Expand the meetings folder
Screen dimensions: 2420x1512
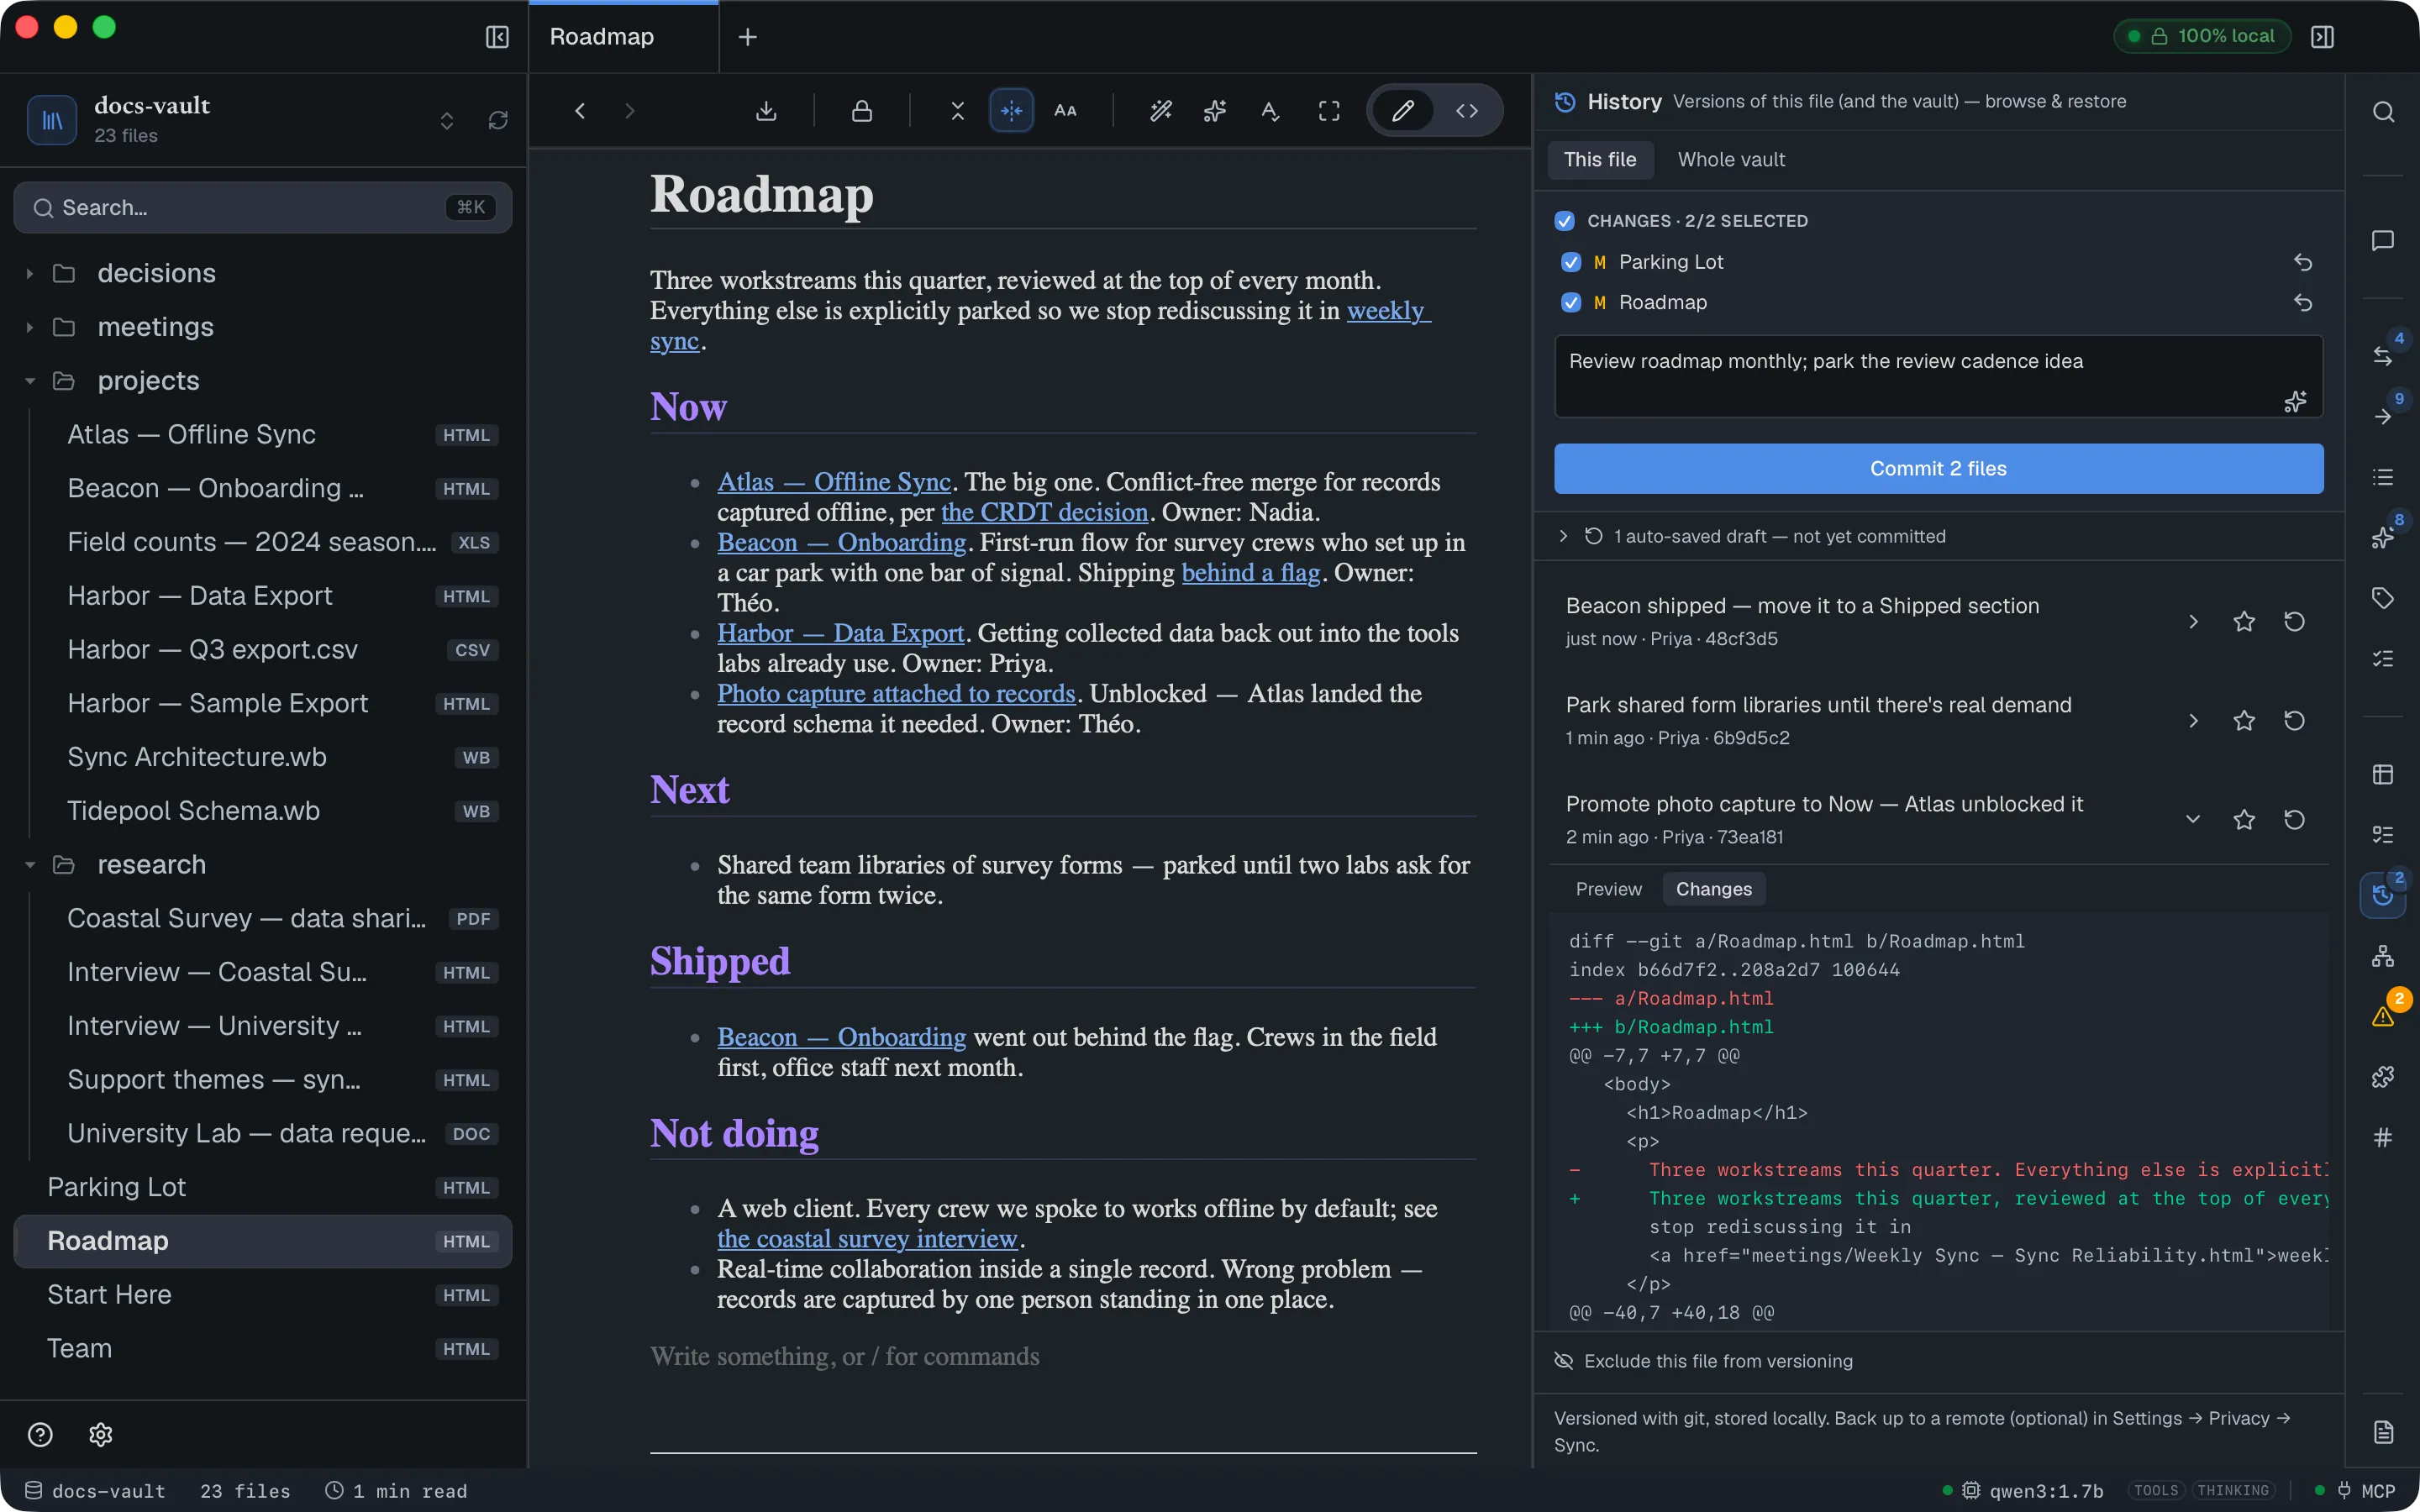click(30, 327)
